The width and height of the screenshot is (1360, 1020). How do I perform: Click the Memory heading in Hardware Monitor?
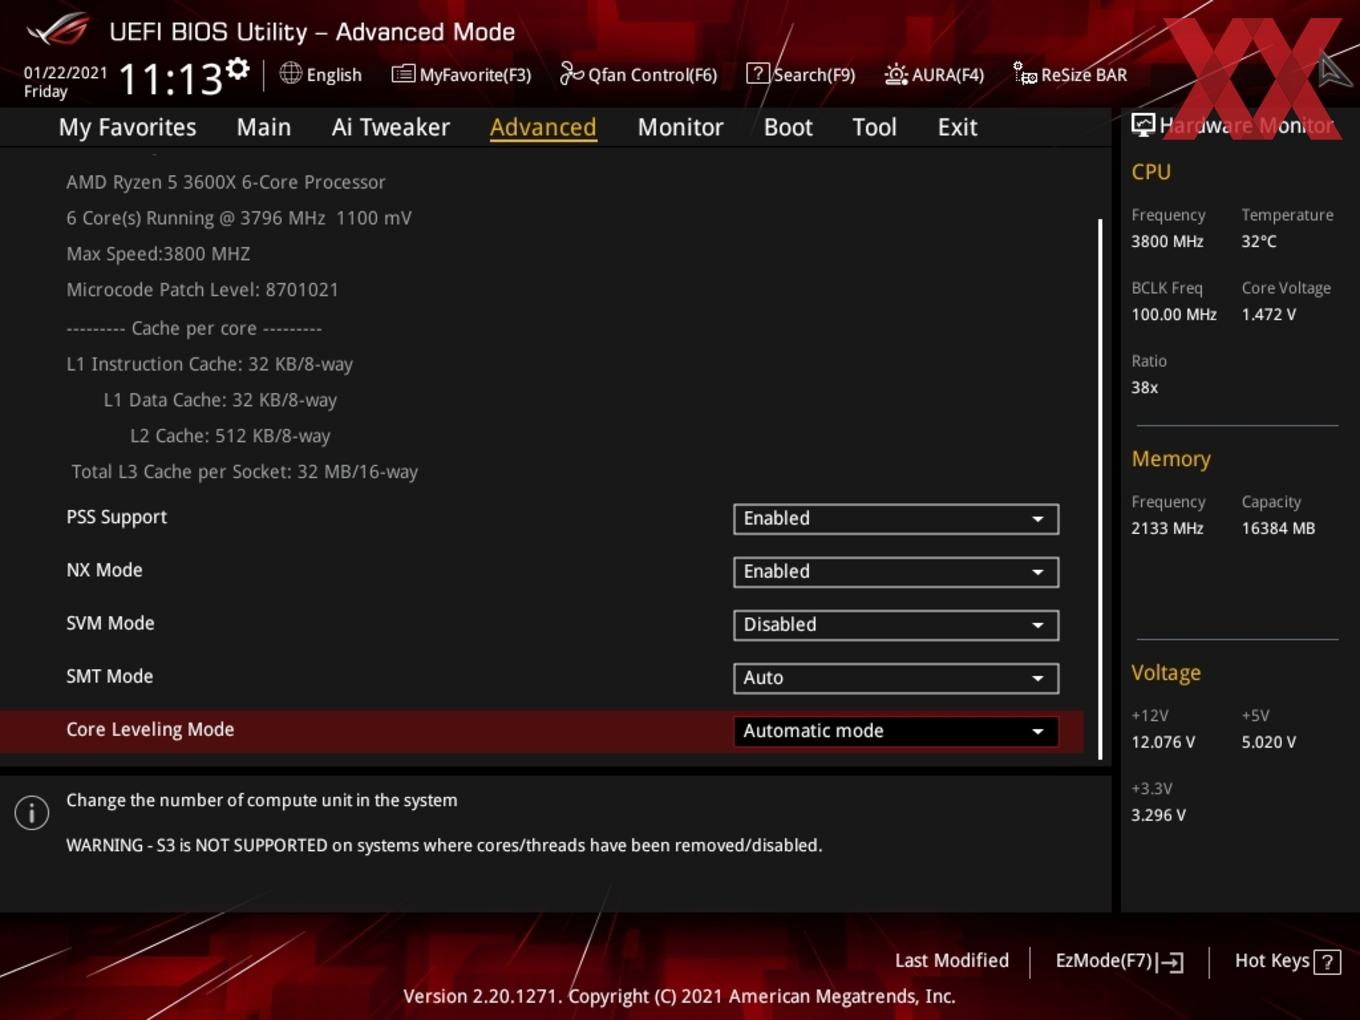point(1171,459)
